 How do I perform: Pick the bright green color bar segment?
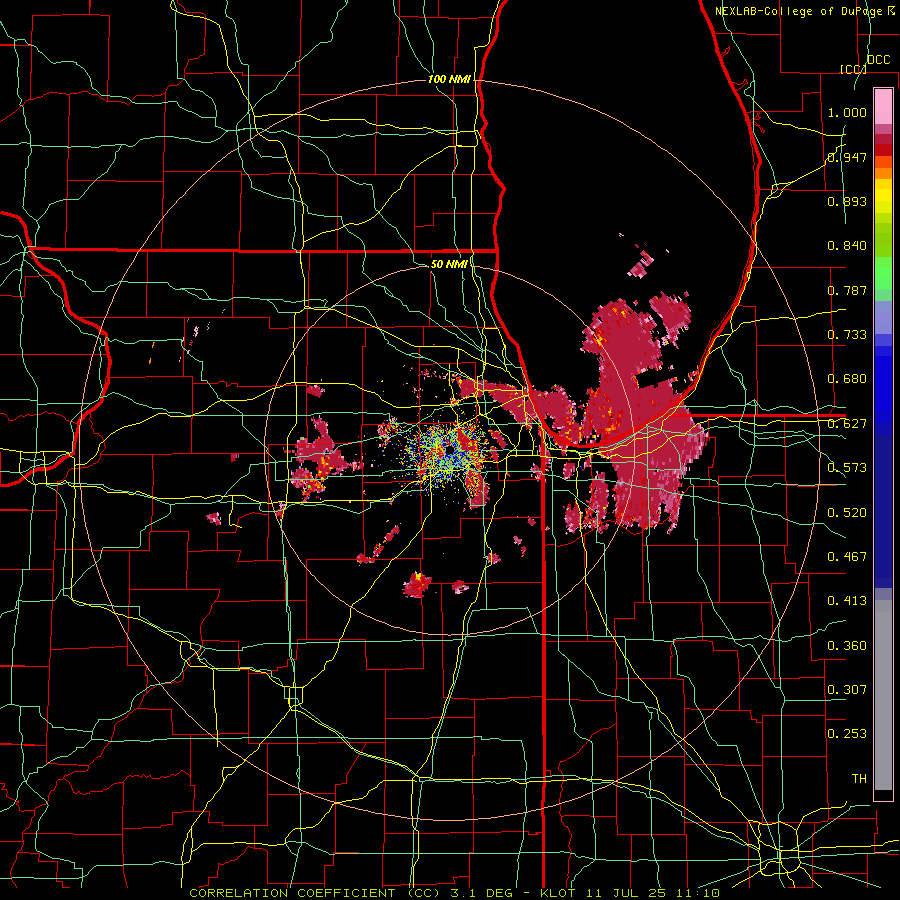coord(883,273)
